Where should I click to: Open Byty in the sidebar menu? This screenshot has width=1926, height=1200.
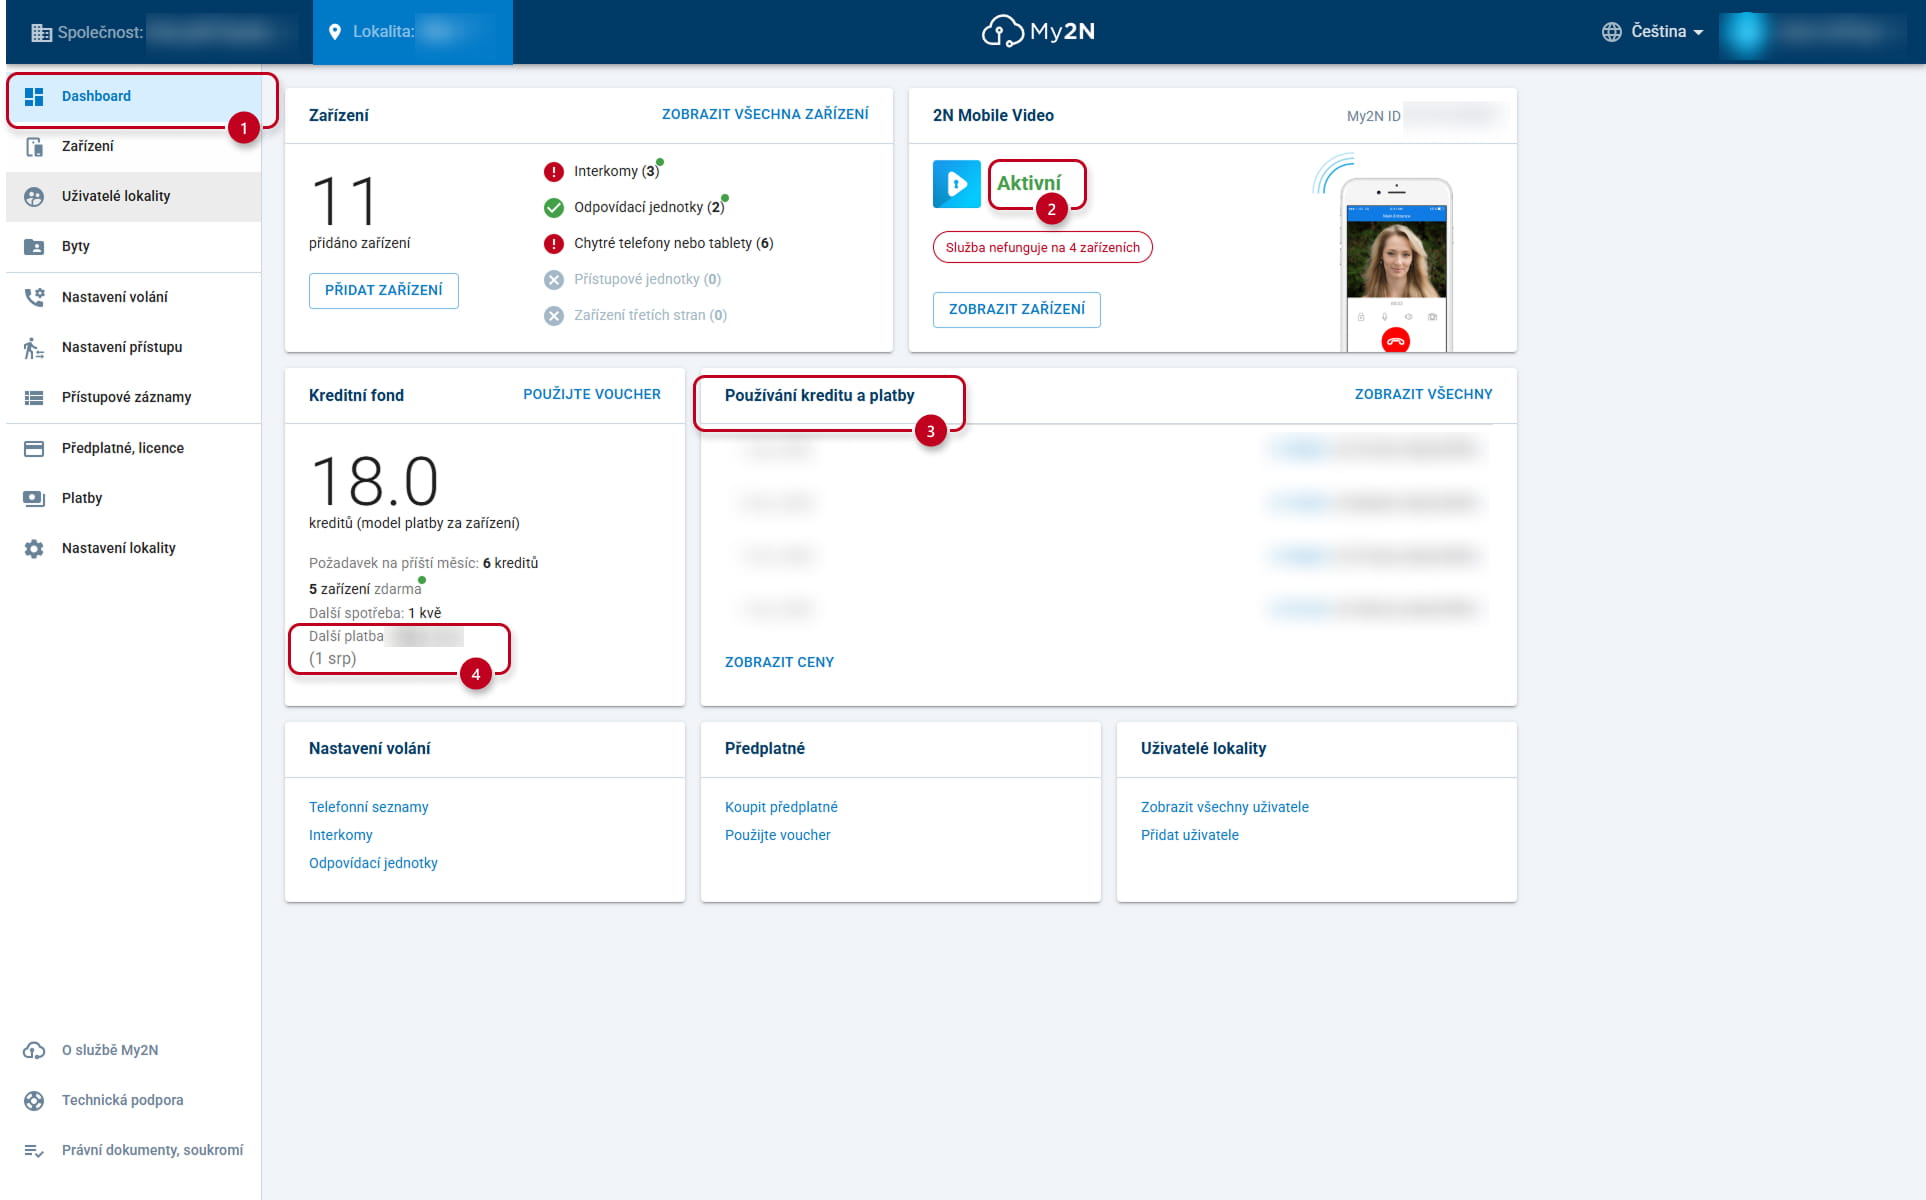point(134,246)
